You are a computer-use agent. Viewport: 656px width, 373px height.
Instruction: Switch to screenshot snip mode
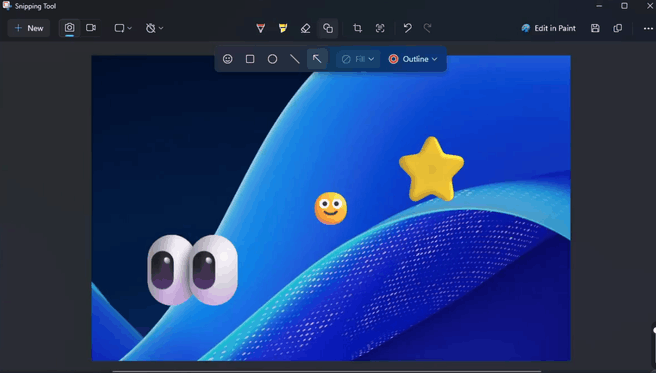(x=69, y=28)
